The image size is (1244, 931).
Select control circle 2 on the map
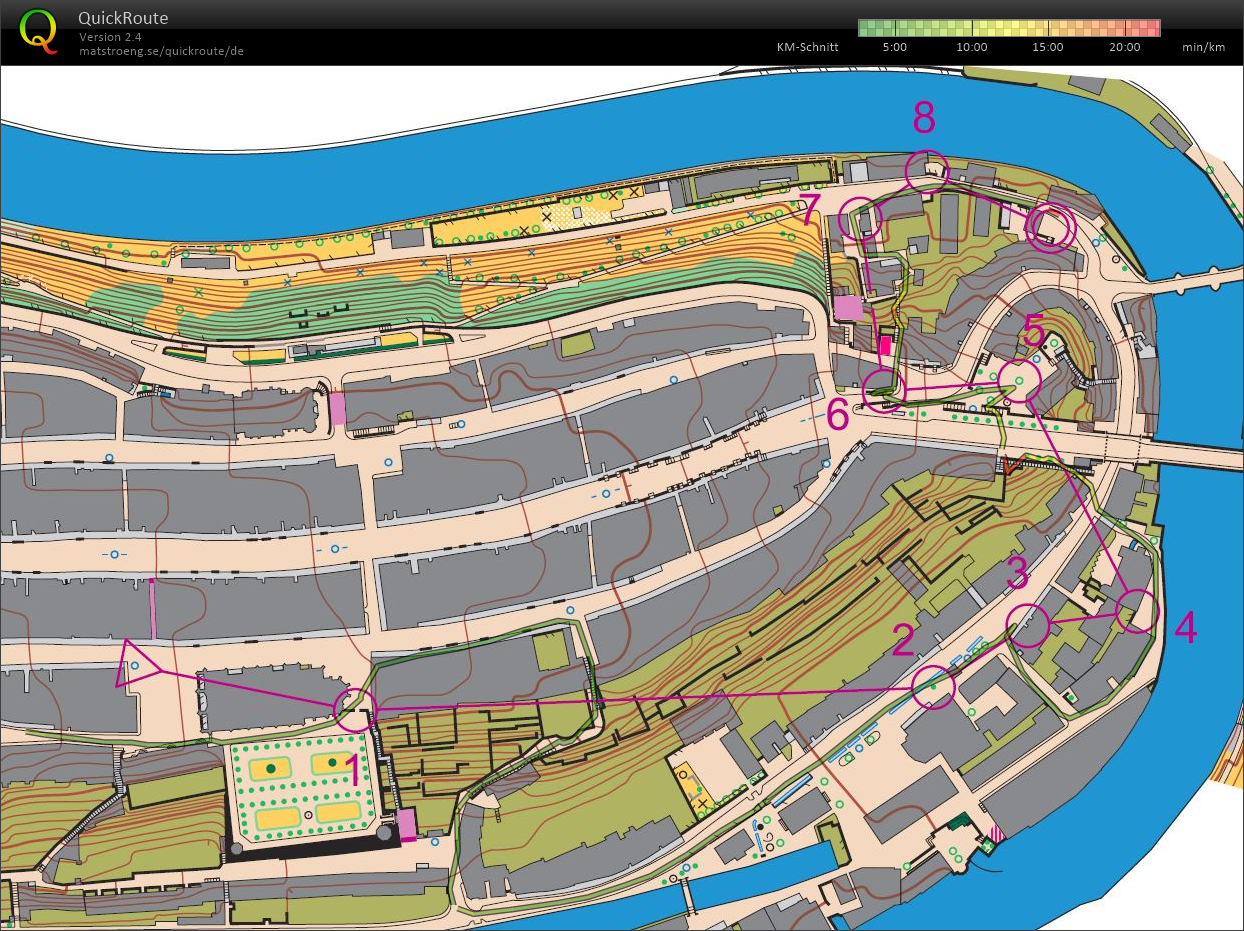coord(934,688)
